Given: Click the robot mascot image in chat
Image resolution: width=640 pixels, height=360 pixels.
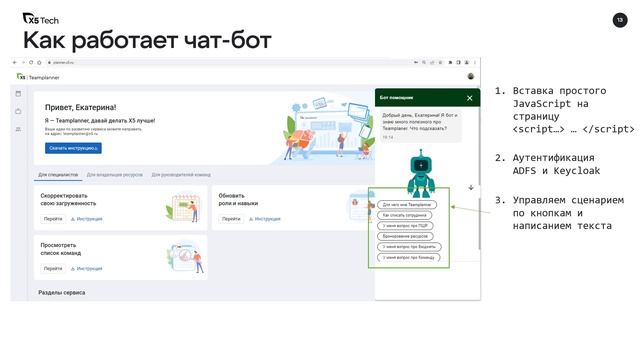Looking at the screenshot, I should (x=421, y=174).
